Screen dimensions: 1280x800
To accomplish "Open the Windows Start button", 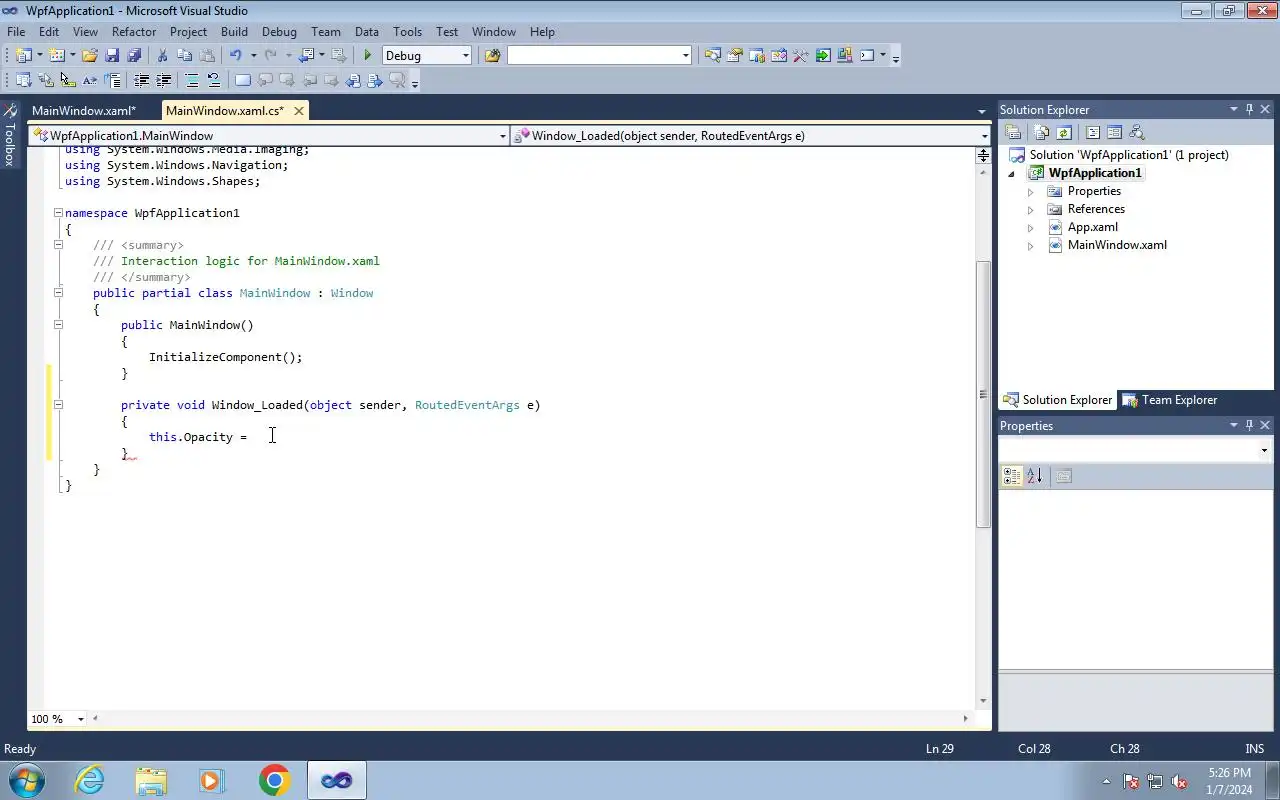I will tap(26, 780).
